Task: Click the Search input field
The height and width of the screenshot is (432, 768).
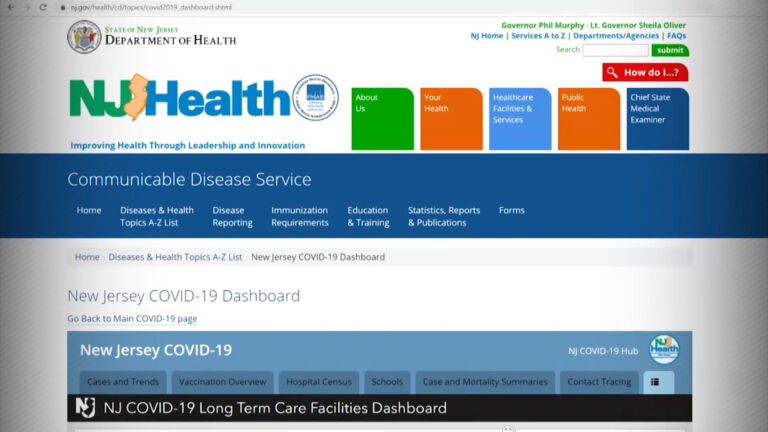Action: coord(615,50)
